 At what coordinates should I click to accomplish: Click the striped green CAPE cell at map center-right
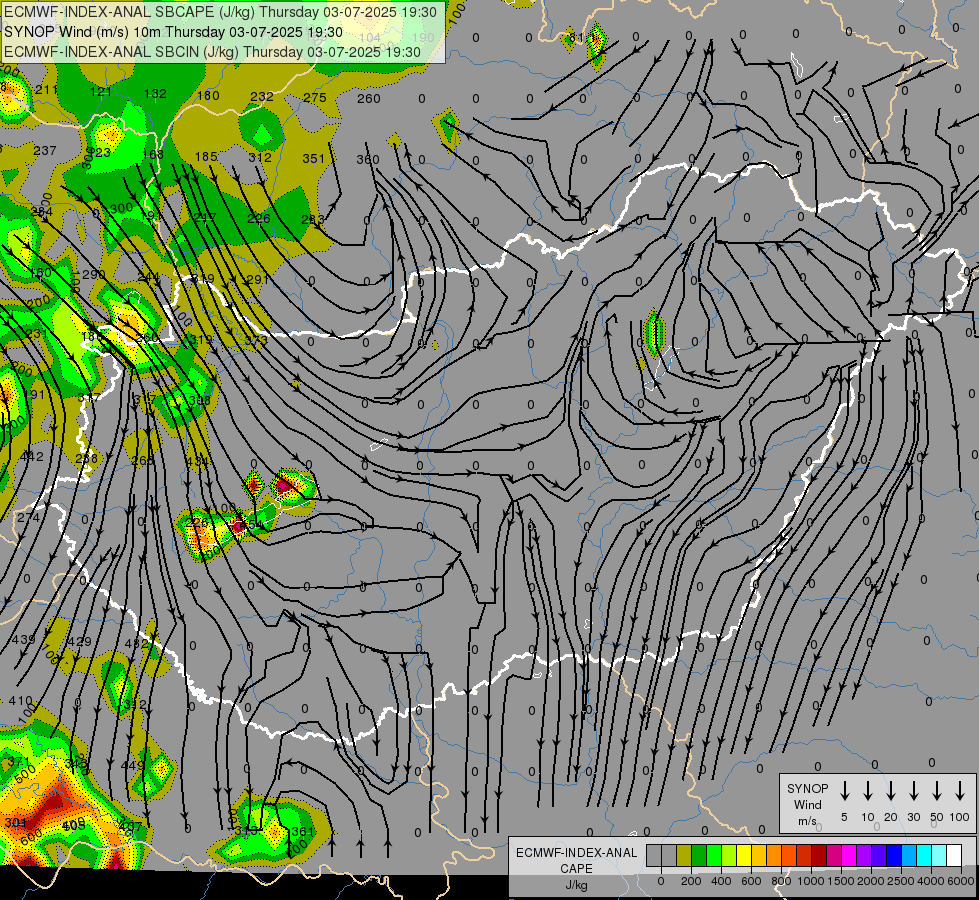[x=654, y=333]
